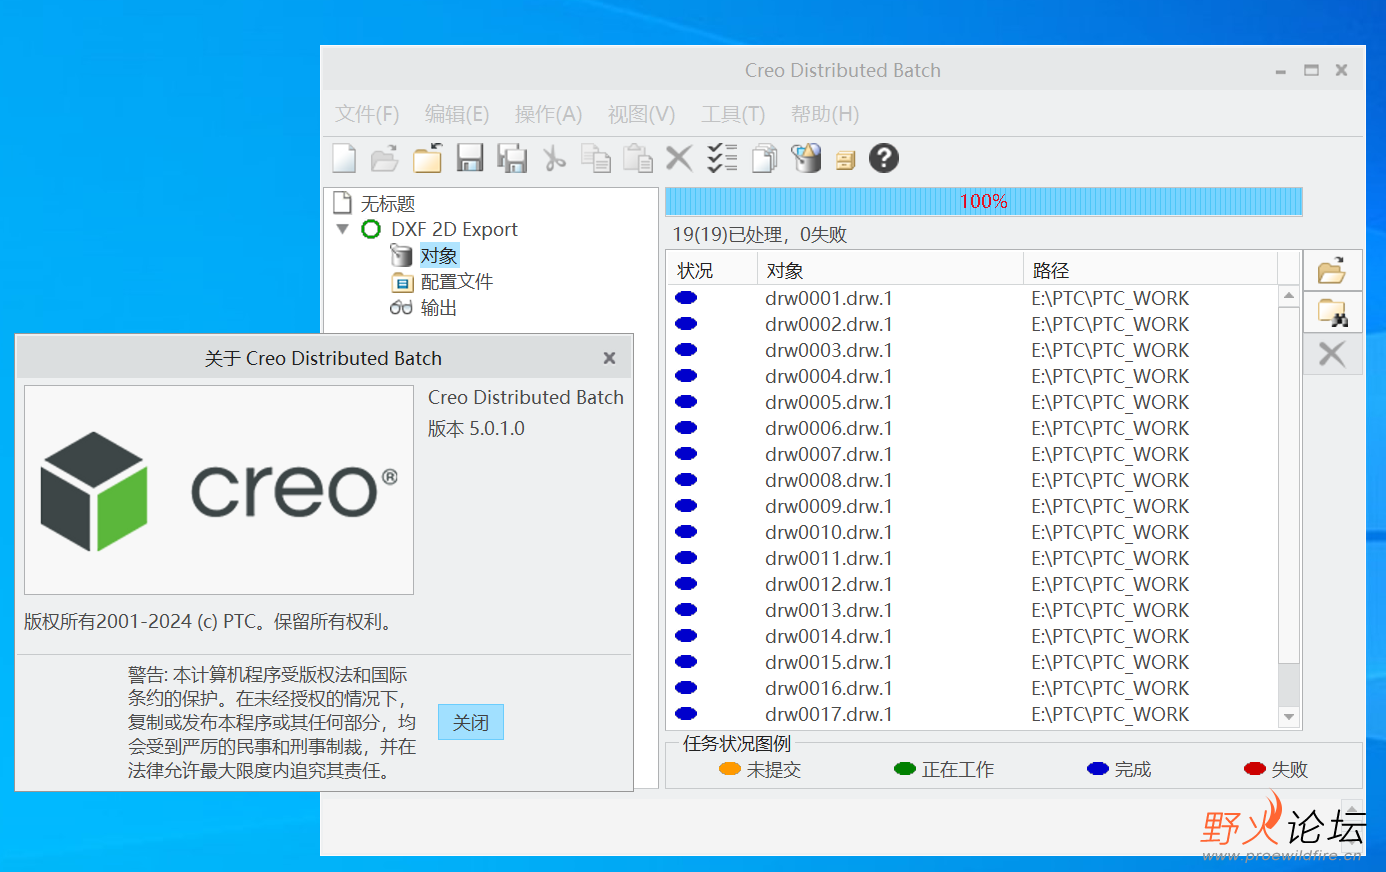This screenshot has width=1386, height=872.
Task: Click the browse-folder search button beside table
Action: (1332, 312)
